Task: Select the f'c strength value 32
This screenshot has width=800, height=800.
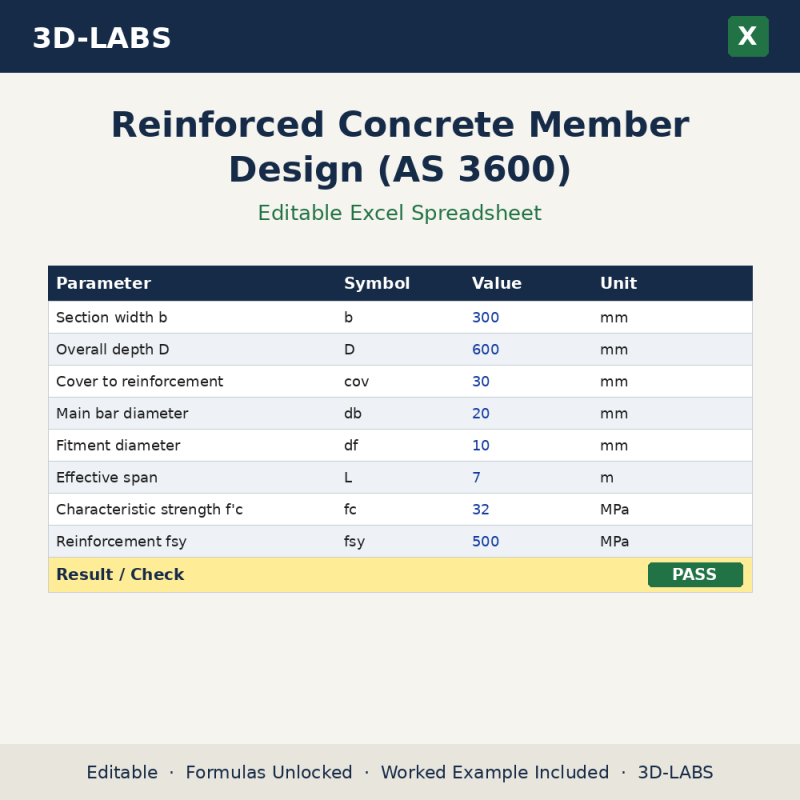Action: [x=481, y=509]
